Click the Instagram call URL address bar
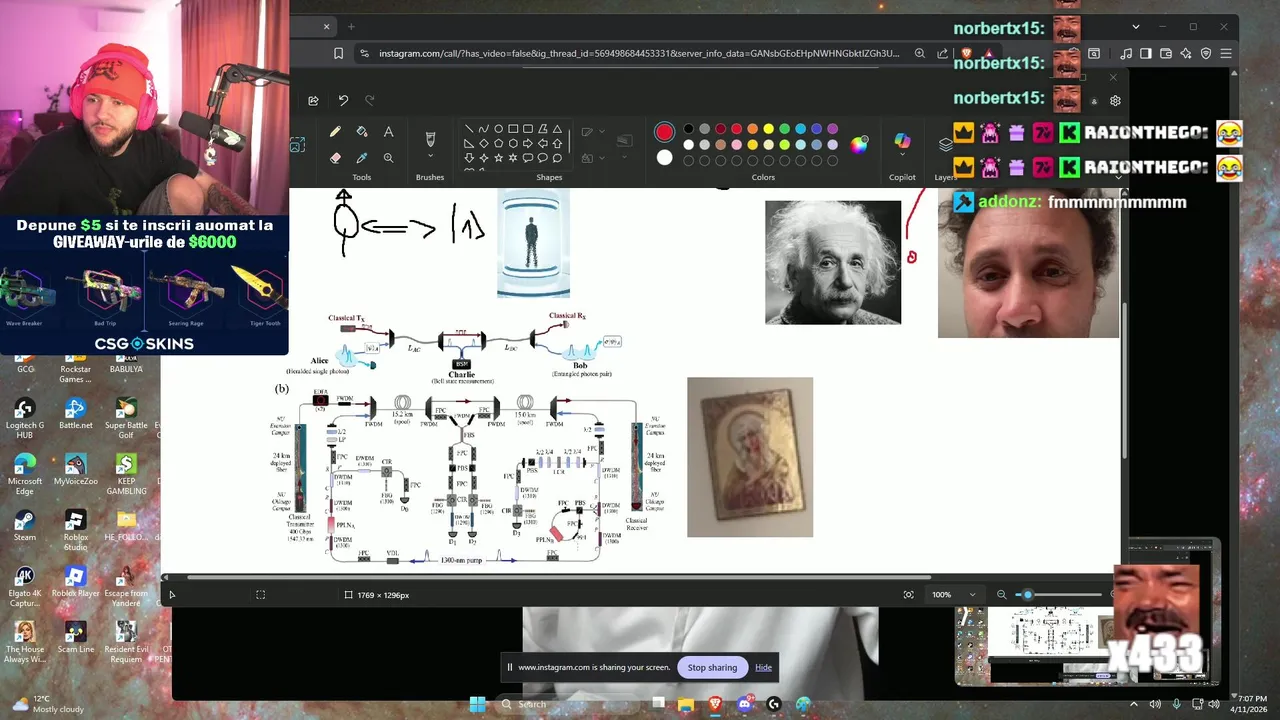 click(638, 54)
